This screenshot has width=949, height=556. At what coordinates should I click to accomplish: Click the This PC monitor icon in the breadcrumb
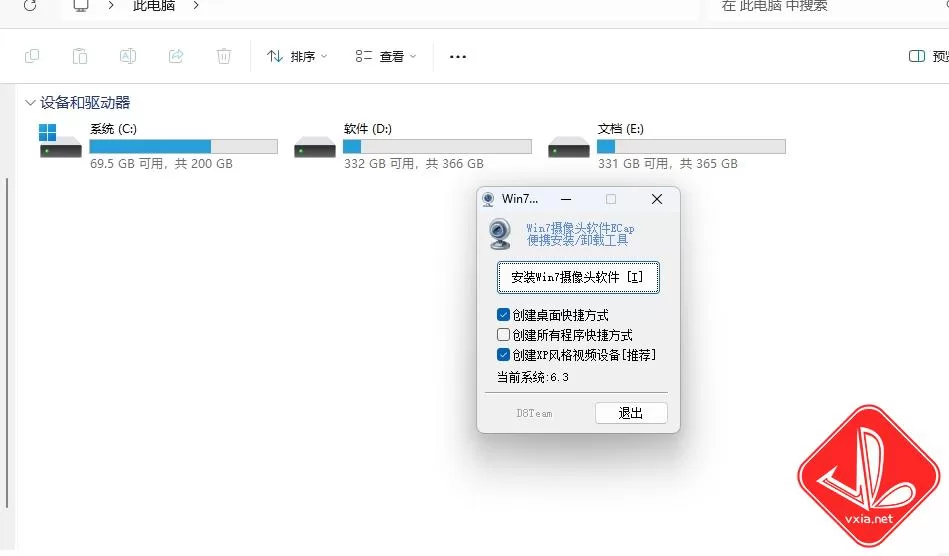pos(81,5)
